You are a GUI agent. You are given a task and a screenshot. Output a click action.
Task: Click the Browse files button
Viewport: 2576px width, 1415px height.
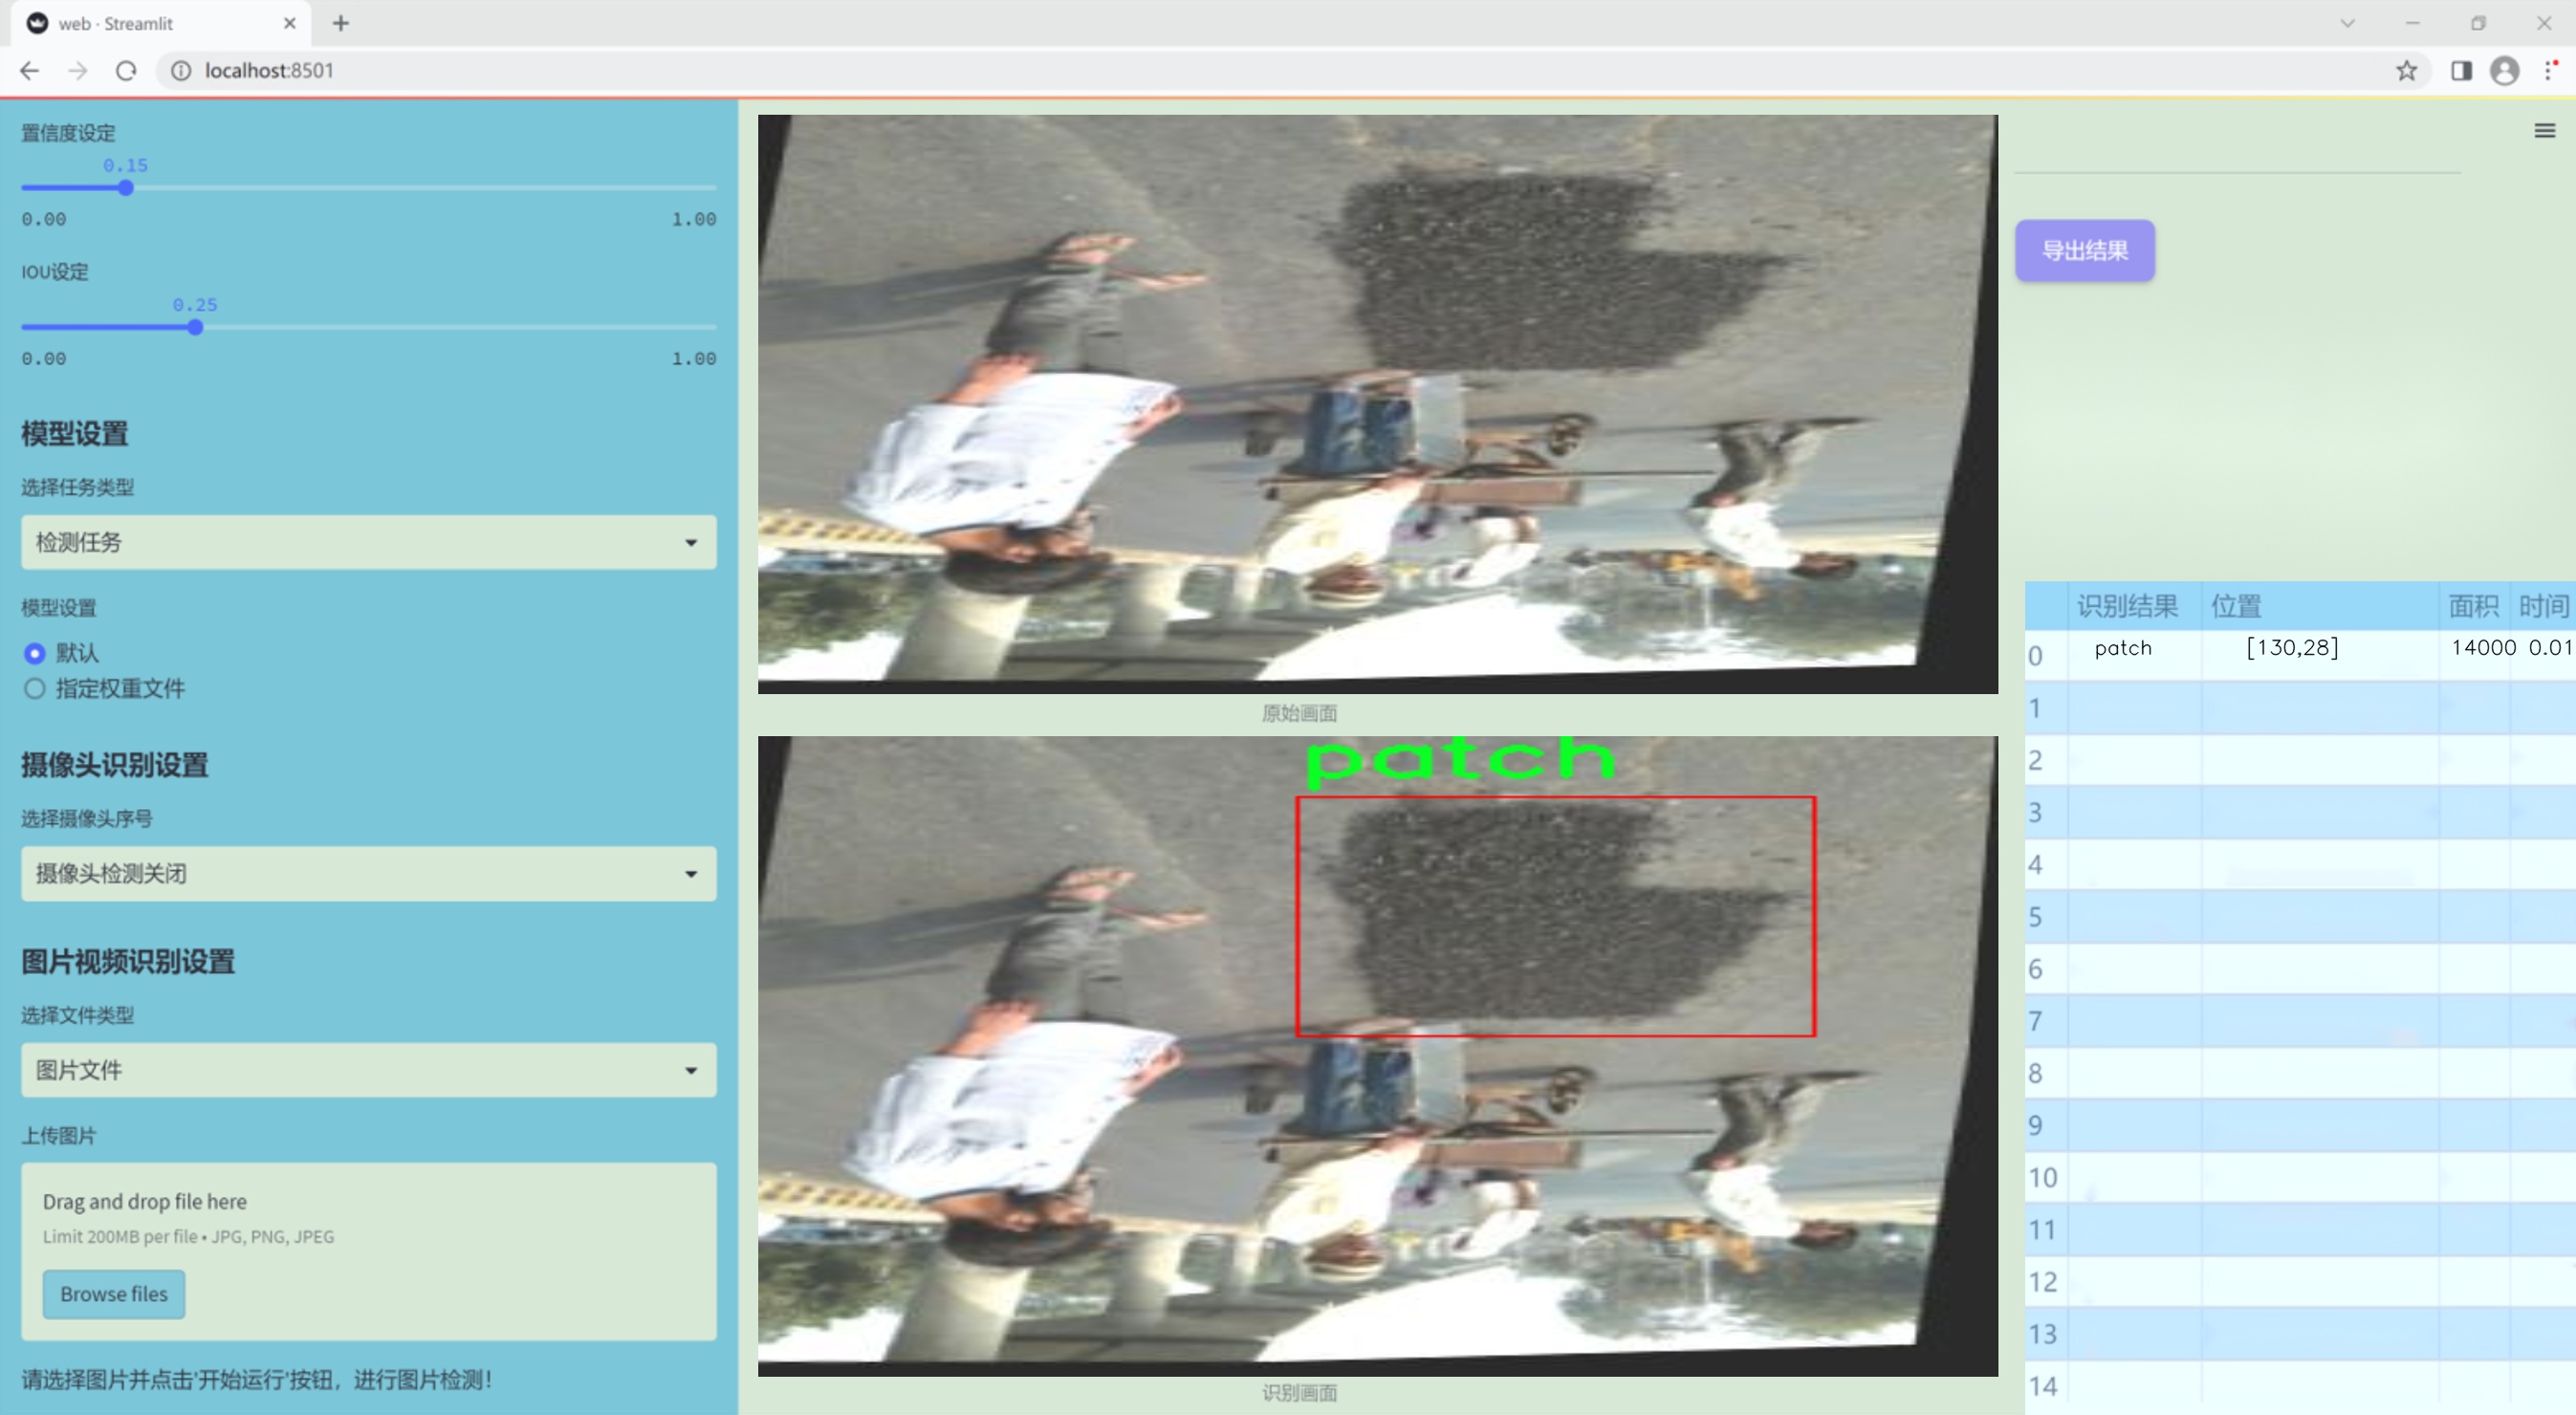pyautogui.click(x=113, y=1293)
